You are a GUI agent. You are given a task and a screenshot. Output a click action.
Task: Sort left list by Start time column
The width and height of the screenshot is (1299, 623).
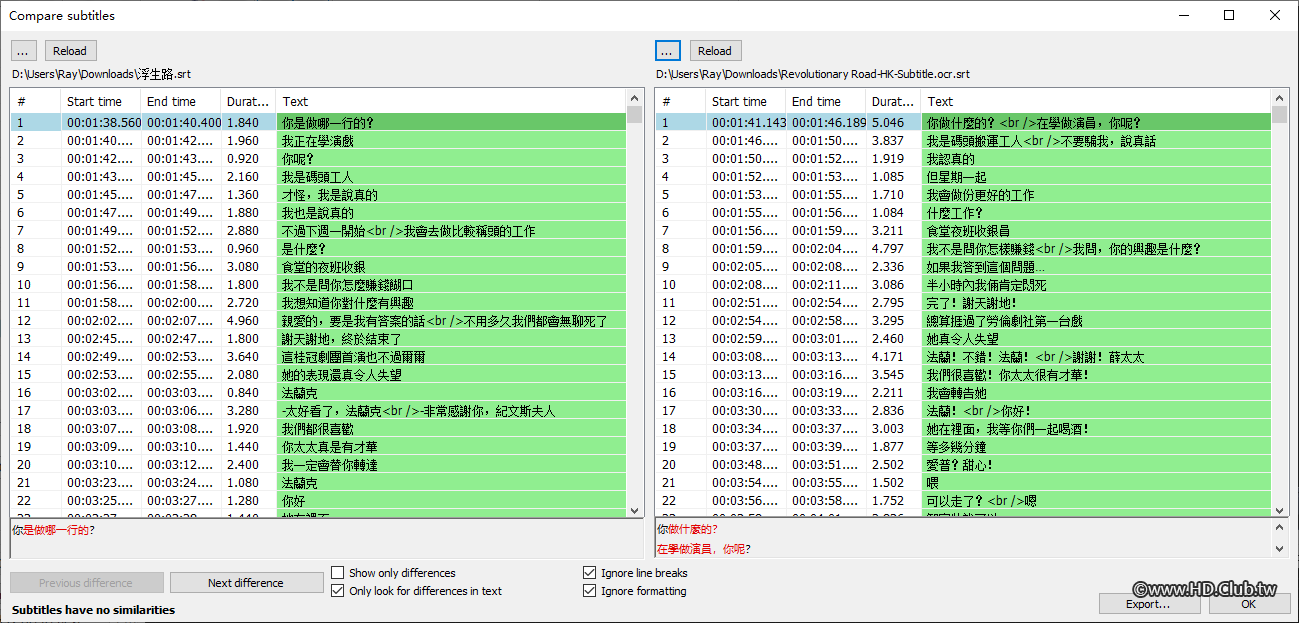point(100,101)
